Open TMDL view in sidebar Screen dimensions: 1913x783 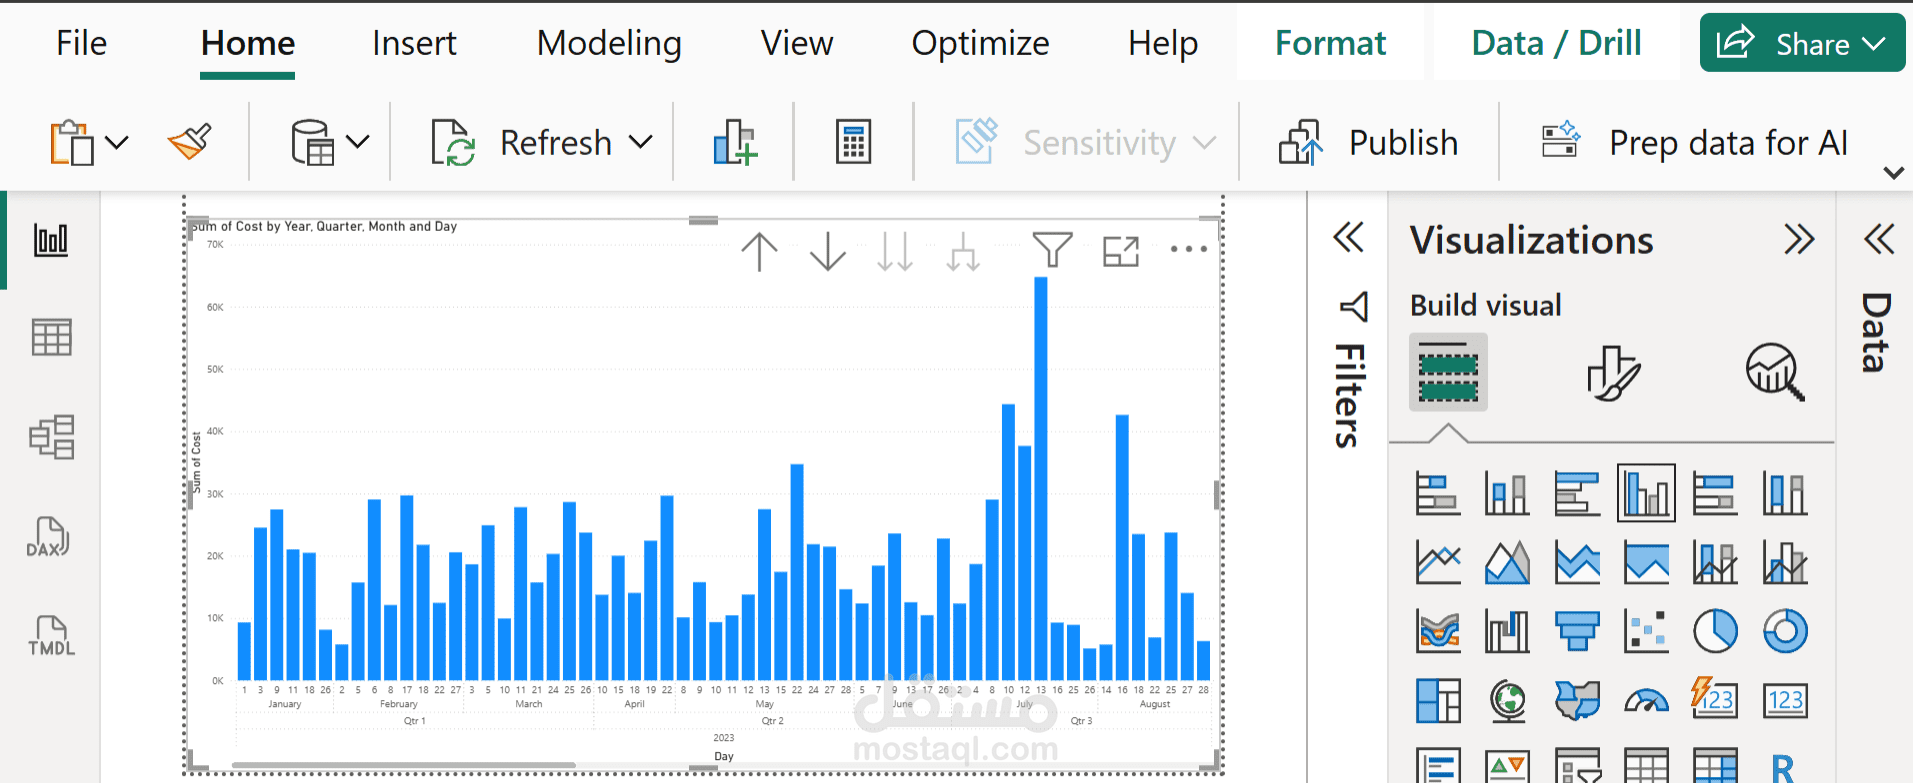pos(50,636)
